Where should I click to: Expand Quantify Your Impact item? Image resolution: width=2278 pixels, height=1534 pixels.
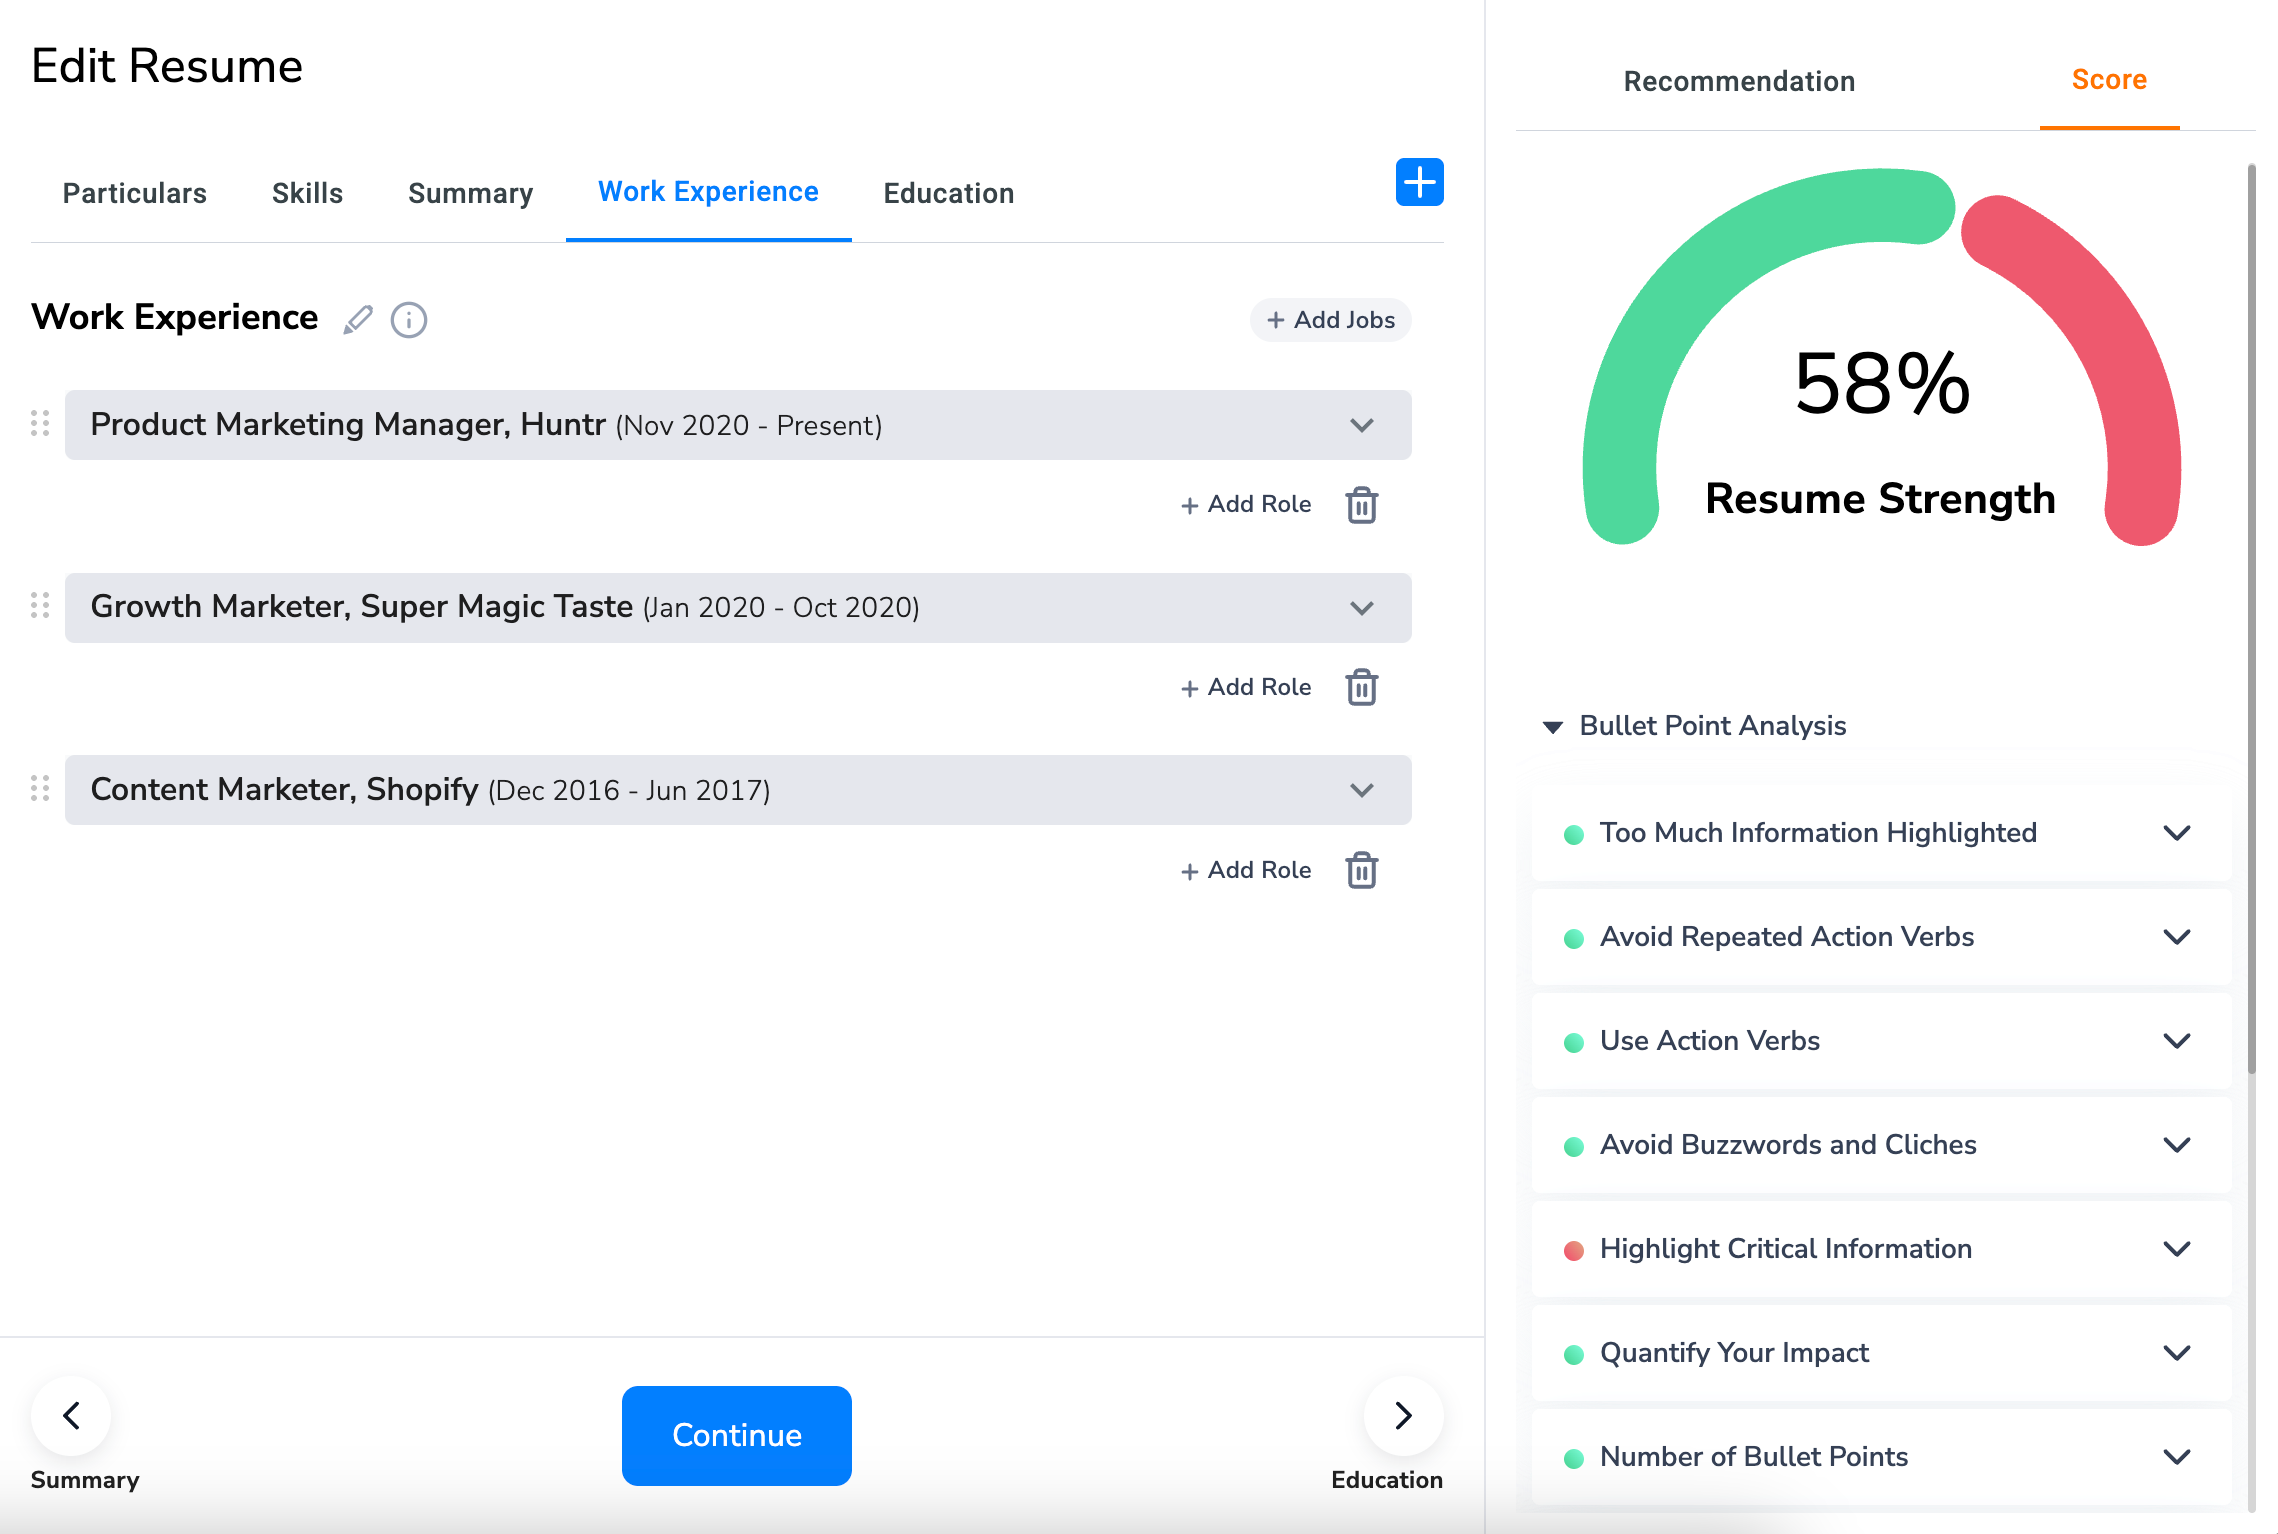[x=2176, y=1353]
